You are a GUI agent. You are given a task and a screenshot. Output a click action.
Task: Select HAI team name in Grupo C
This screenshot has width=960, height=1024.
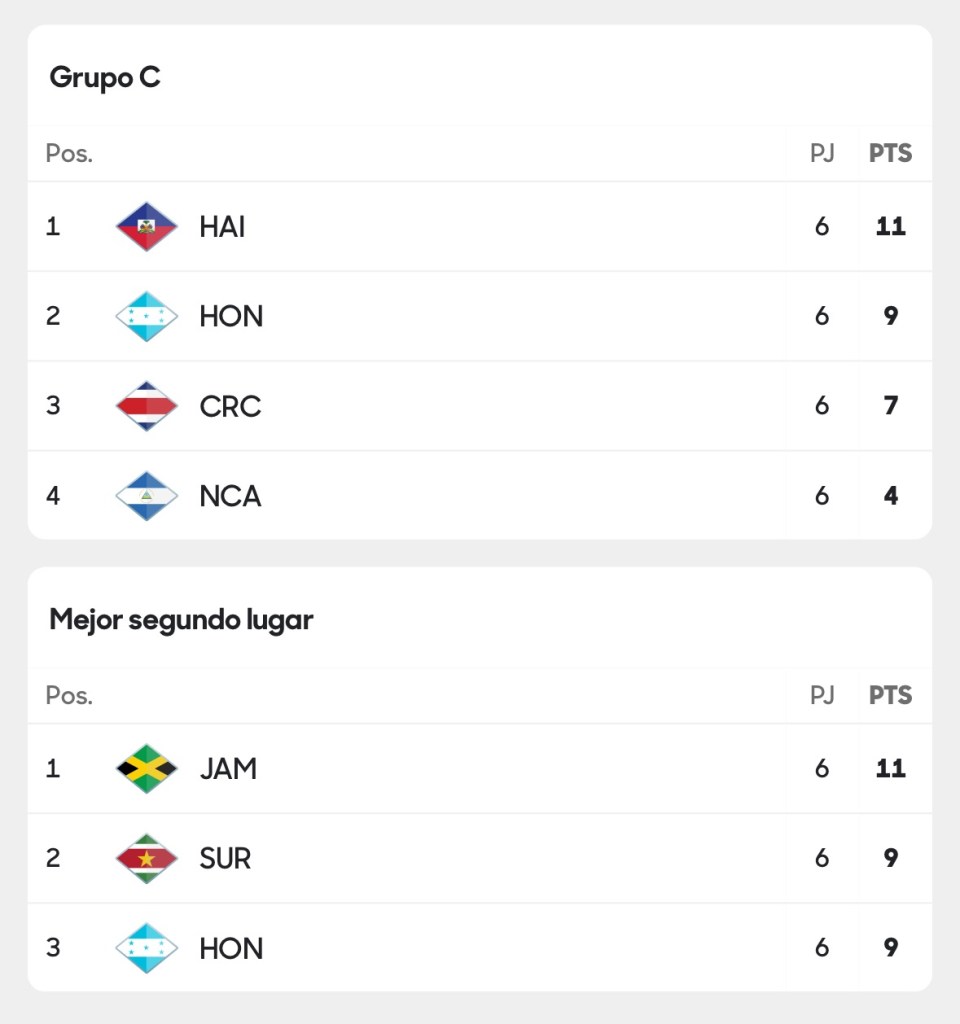pos(222,227)
